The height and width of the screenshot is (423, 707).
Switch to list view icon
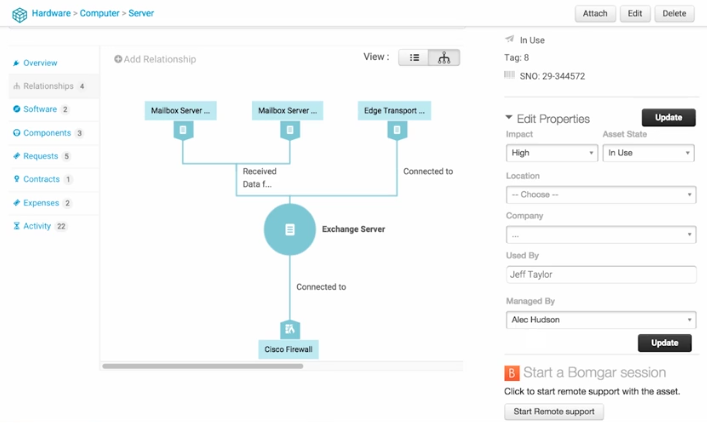click(414, 58)
